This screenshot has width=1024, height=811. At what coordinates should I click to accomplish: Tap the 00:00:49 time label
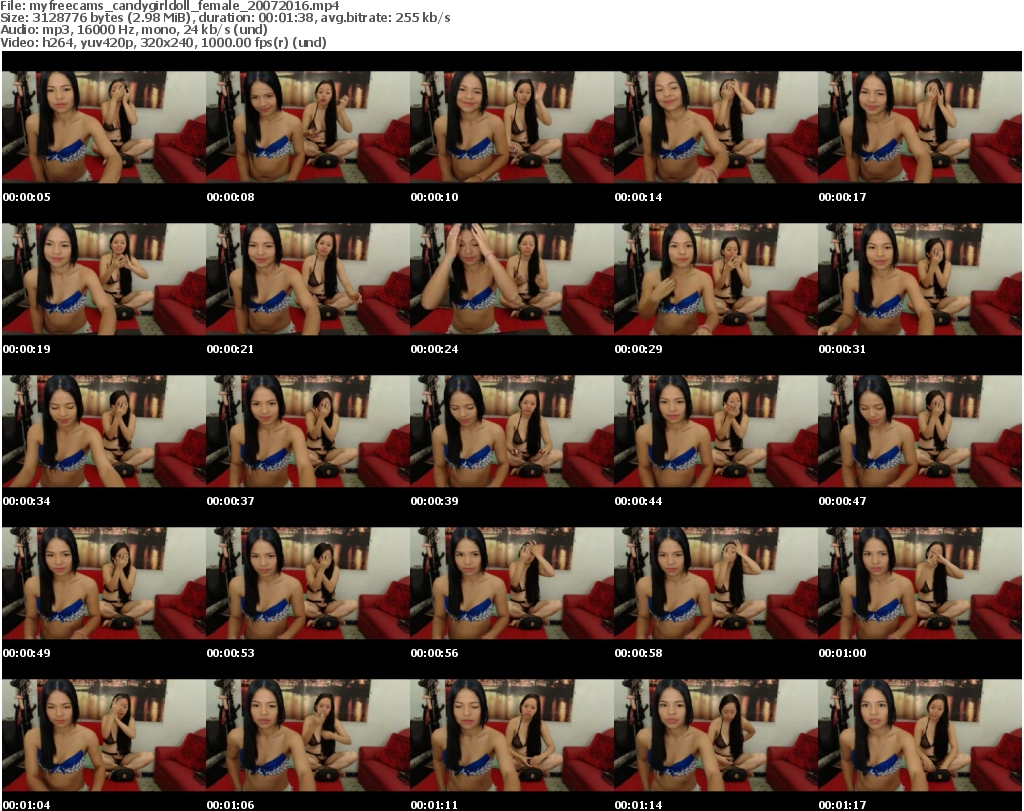27,653
